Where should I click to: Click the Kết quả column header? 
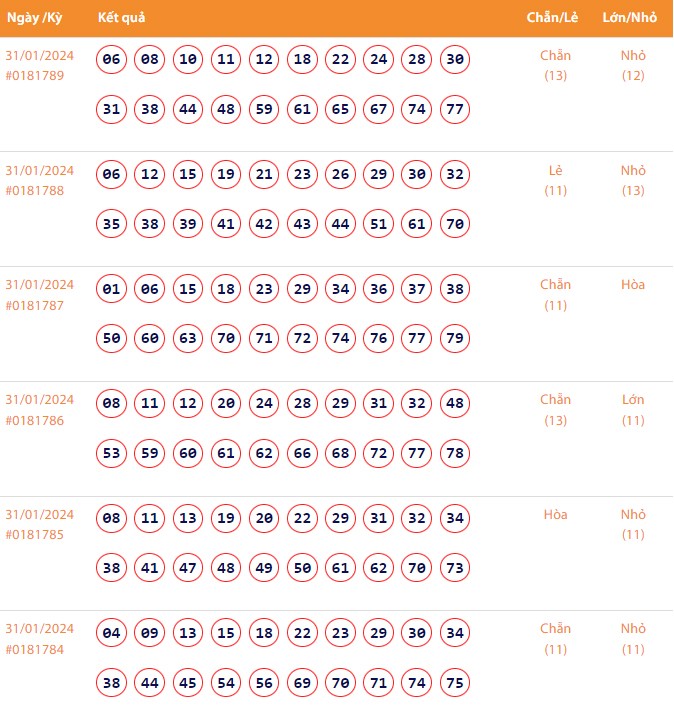[123, 19]
